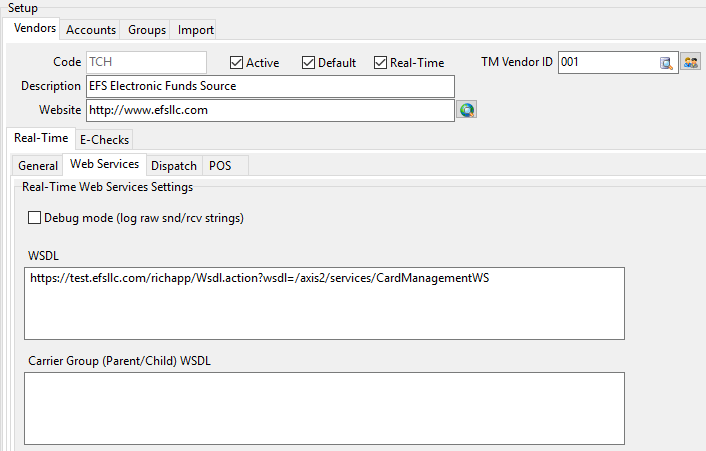Click the "WSDL" label text

pyautogui.click(x=43, y=256)
